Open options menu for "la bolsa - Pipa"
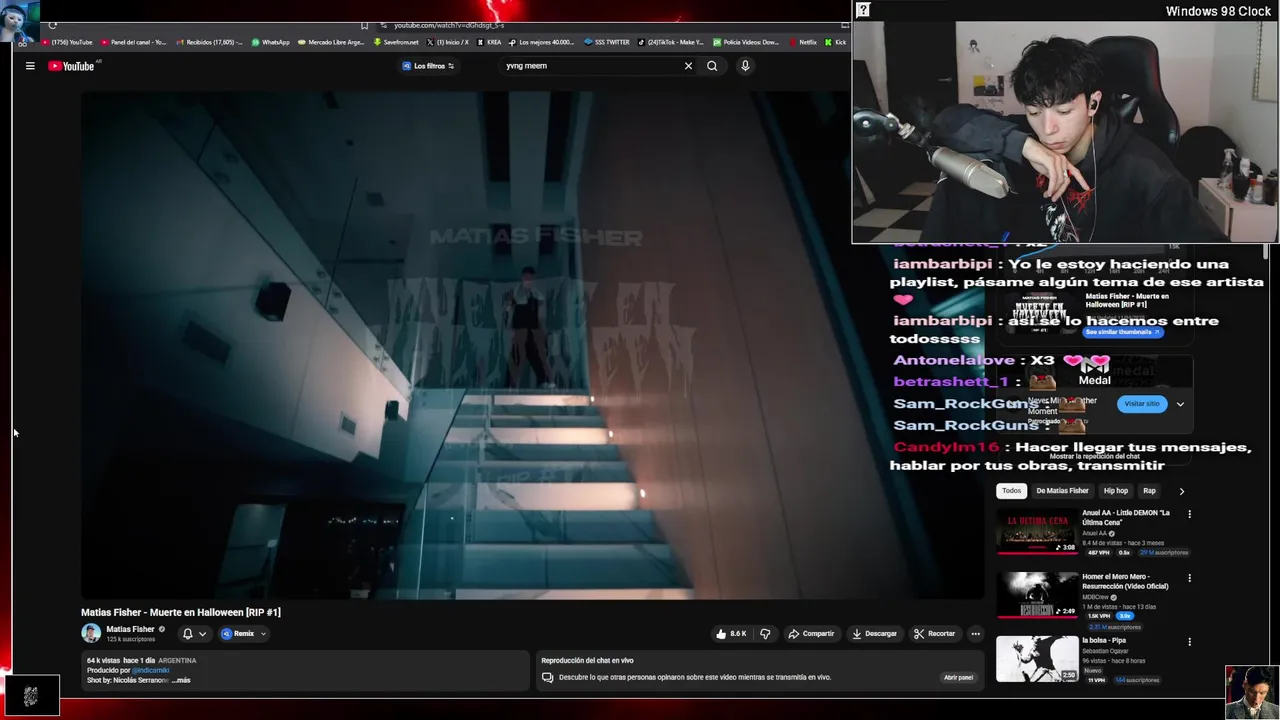The width and height of the screenshot is (1280, 720). point(1189,642)
